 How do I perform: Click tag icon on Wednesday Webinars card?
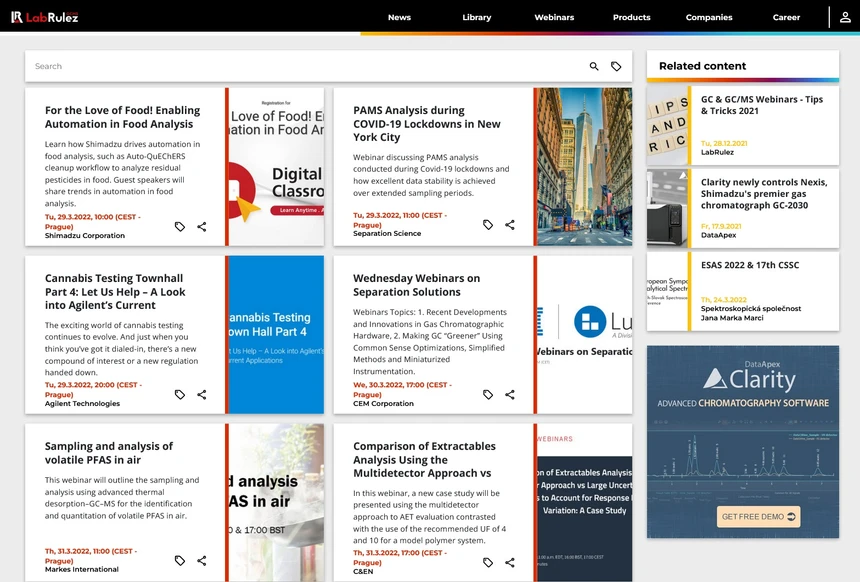pyautogui.click(x=488, y=394)
